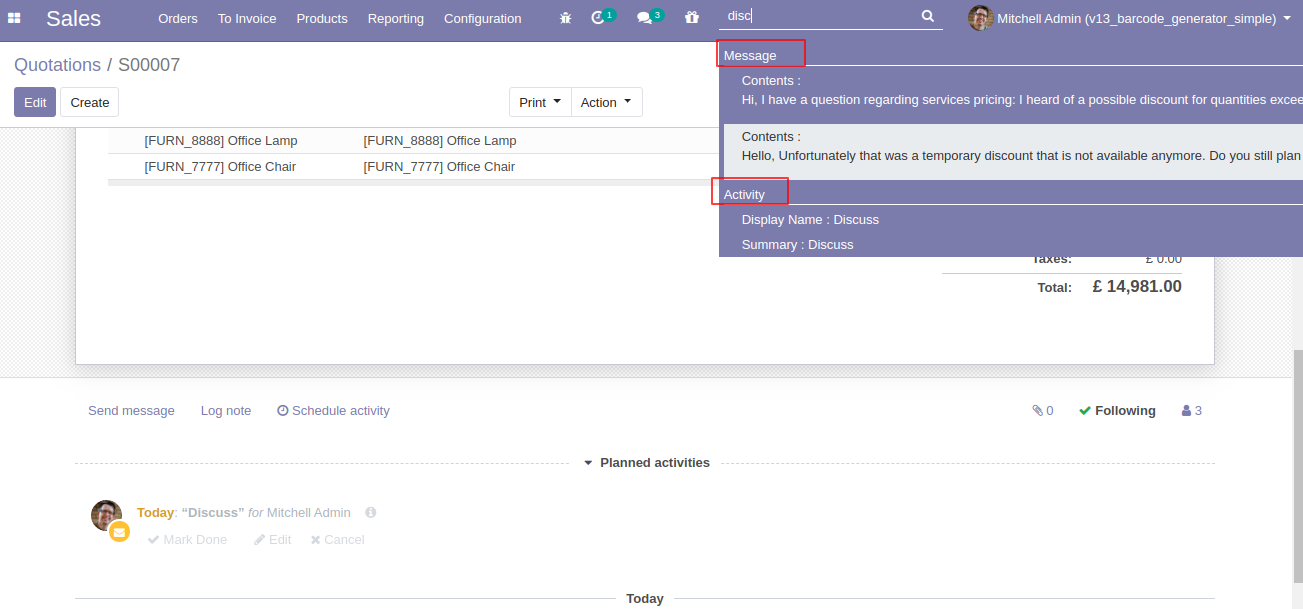
Task: Expand the Action dropdown
Action: [x=606, y=102]
